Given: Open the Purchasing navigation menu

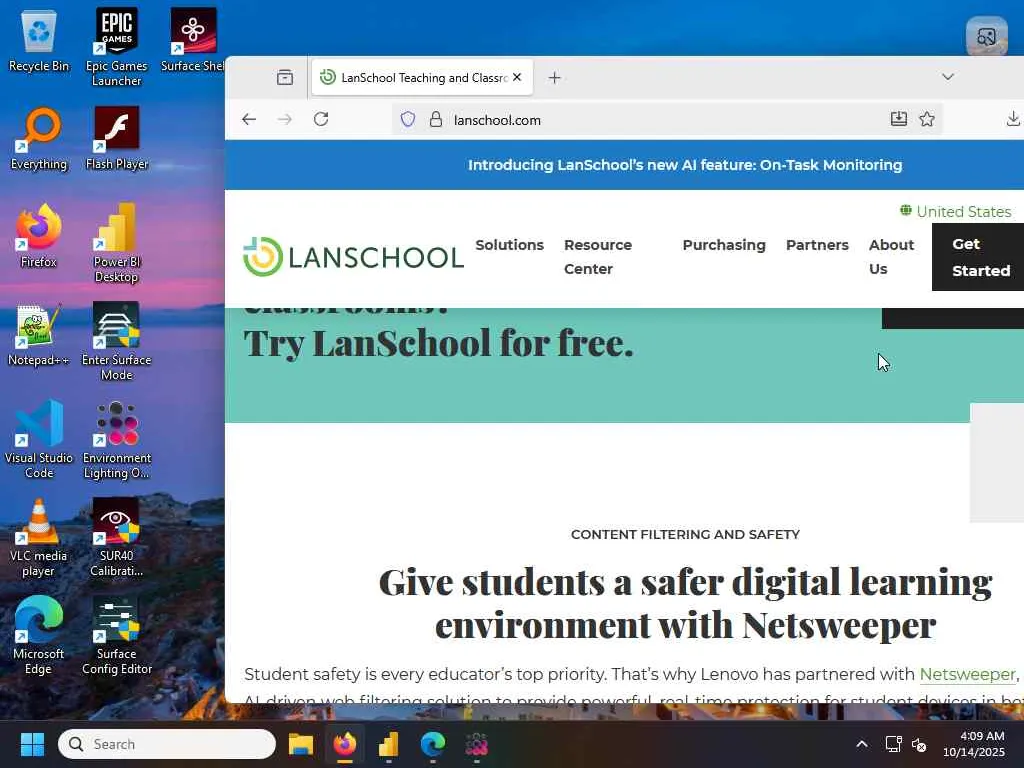Looking at the screenshot, I should pos(724,245).
